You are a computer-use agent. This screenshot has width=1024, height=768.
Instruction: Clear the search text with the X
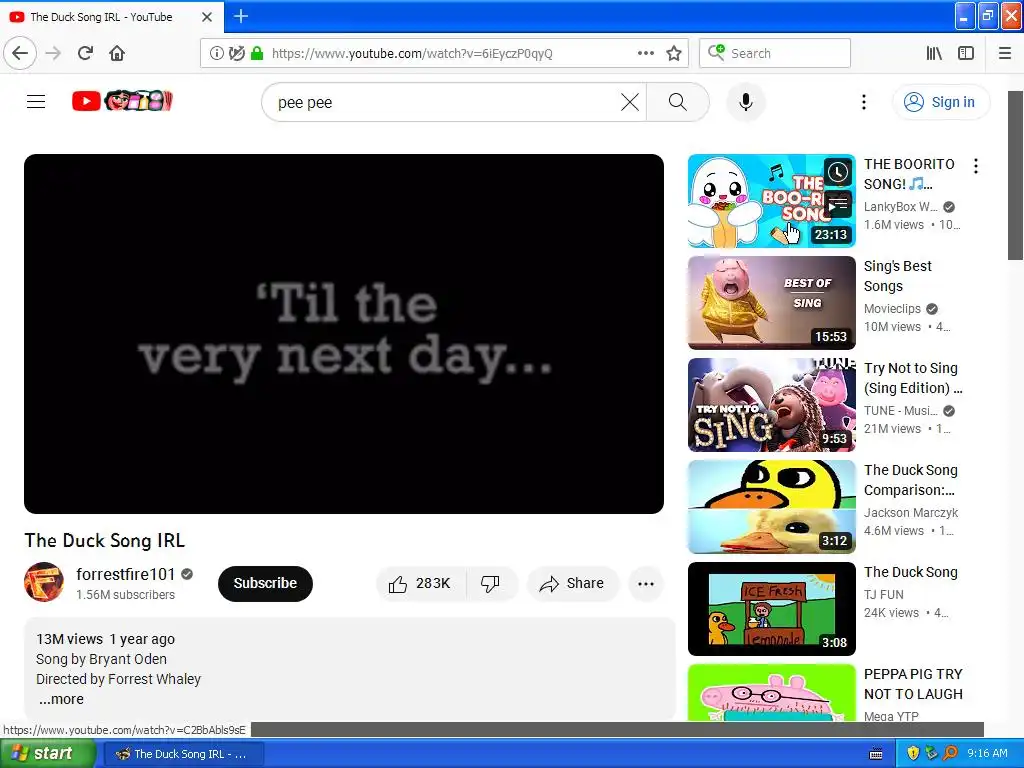pos(630,102)
